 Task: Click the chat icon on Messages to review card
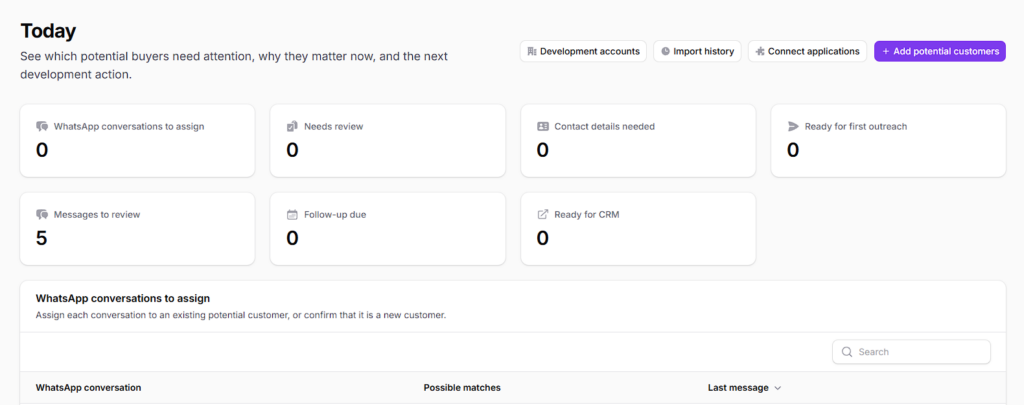(42, 214)
